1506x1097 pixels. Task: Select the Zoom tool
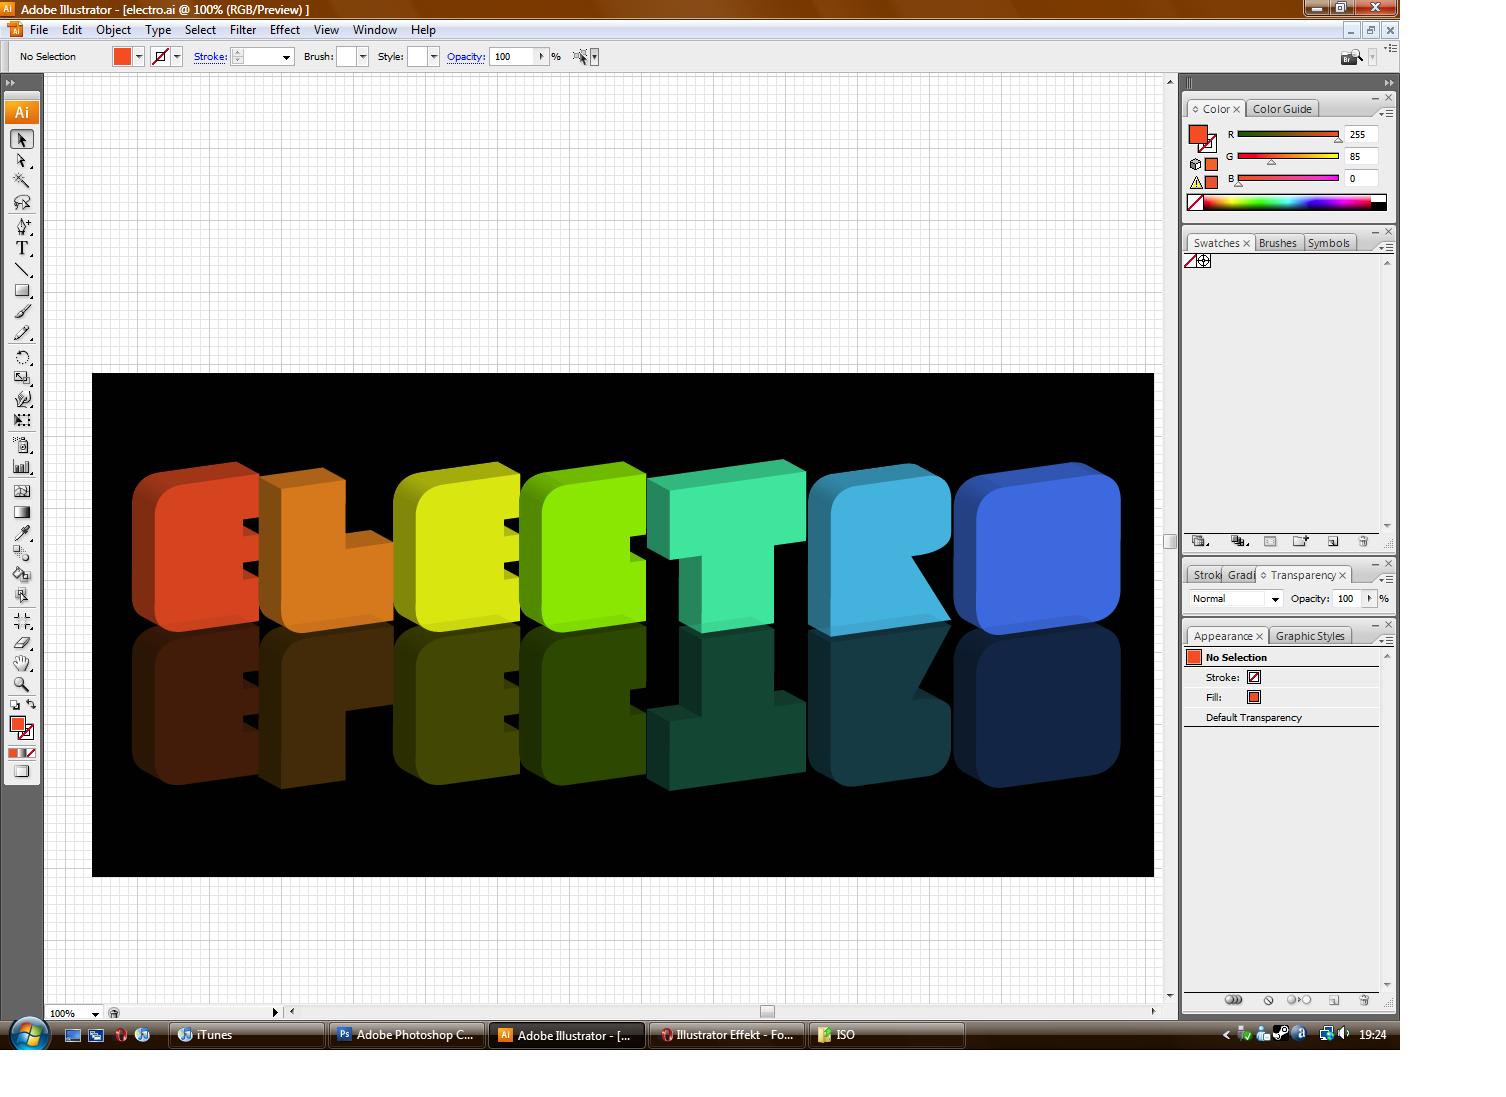(x=22, y=684)
